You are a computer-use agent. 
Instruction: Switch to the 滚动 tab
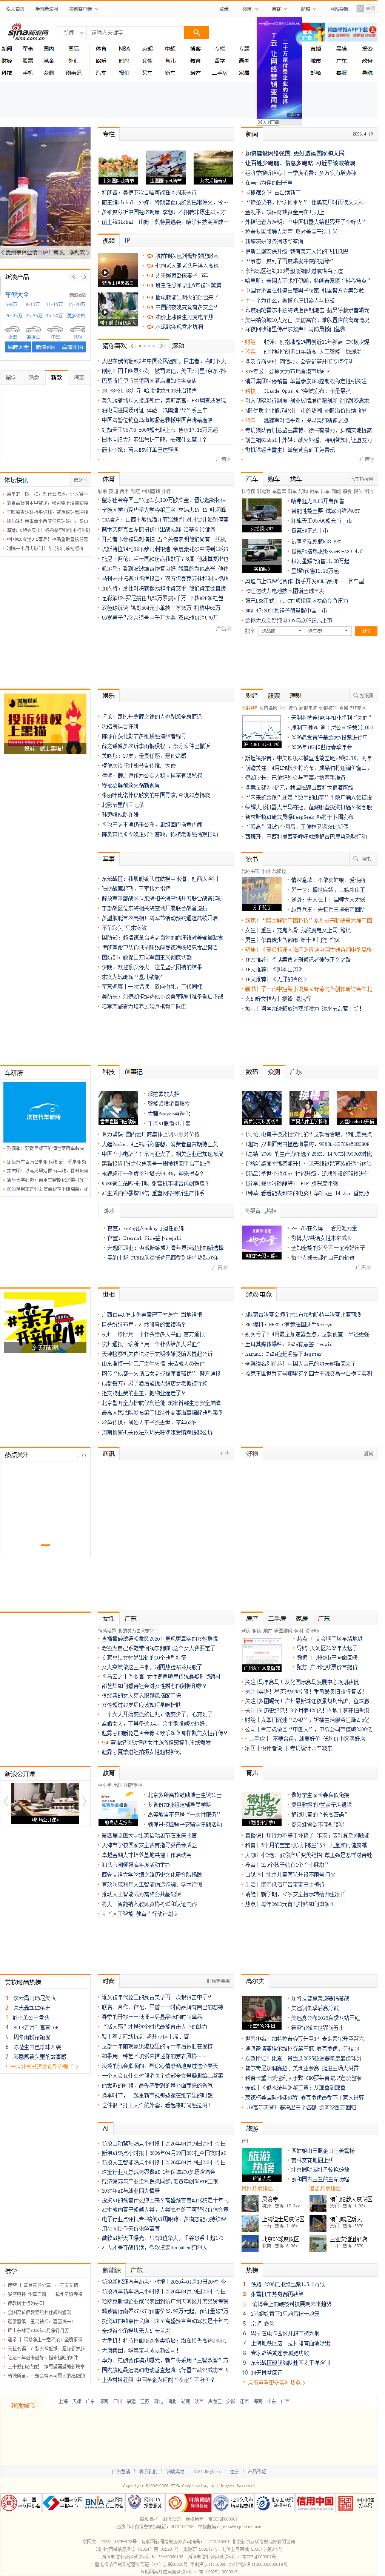click(178, 346)
